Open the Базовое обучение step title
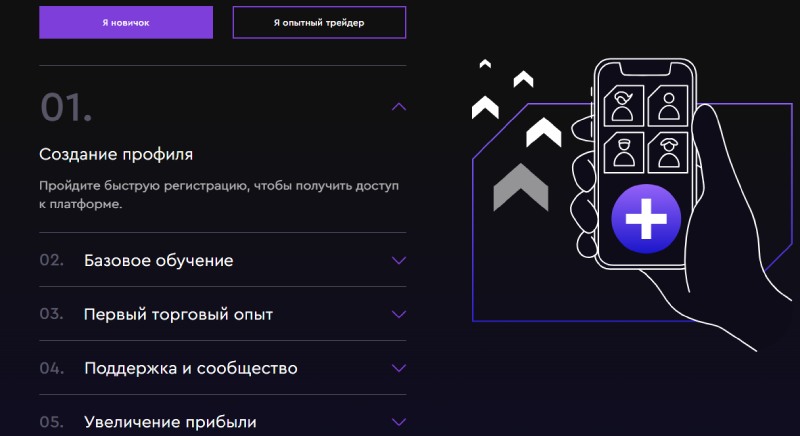800x436 pixels. [x=159, y=261]
